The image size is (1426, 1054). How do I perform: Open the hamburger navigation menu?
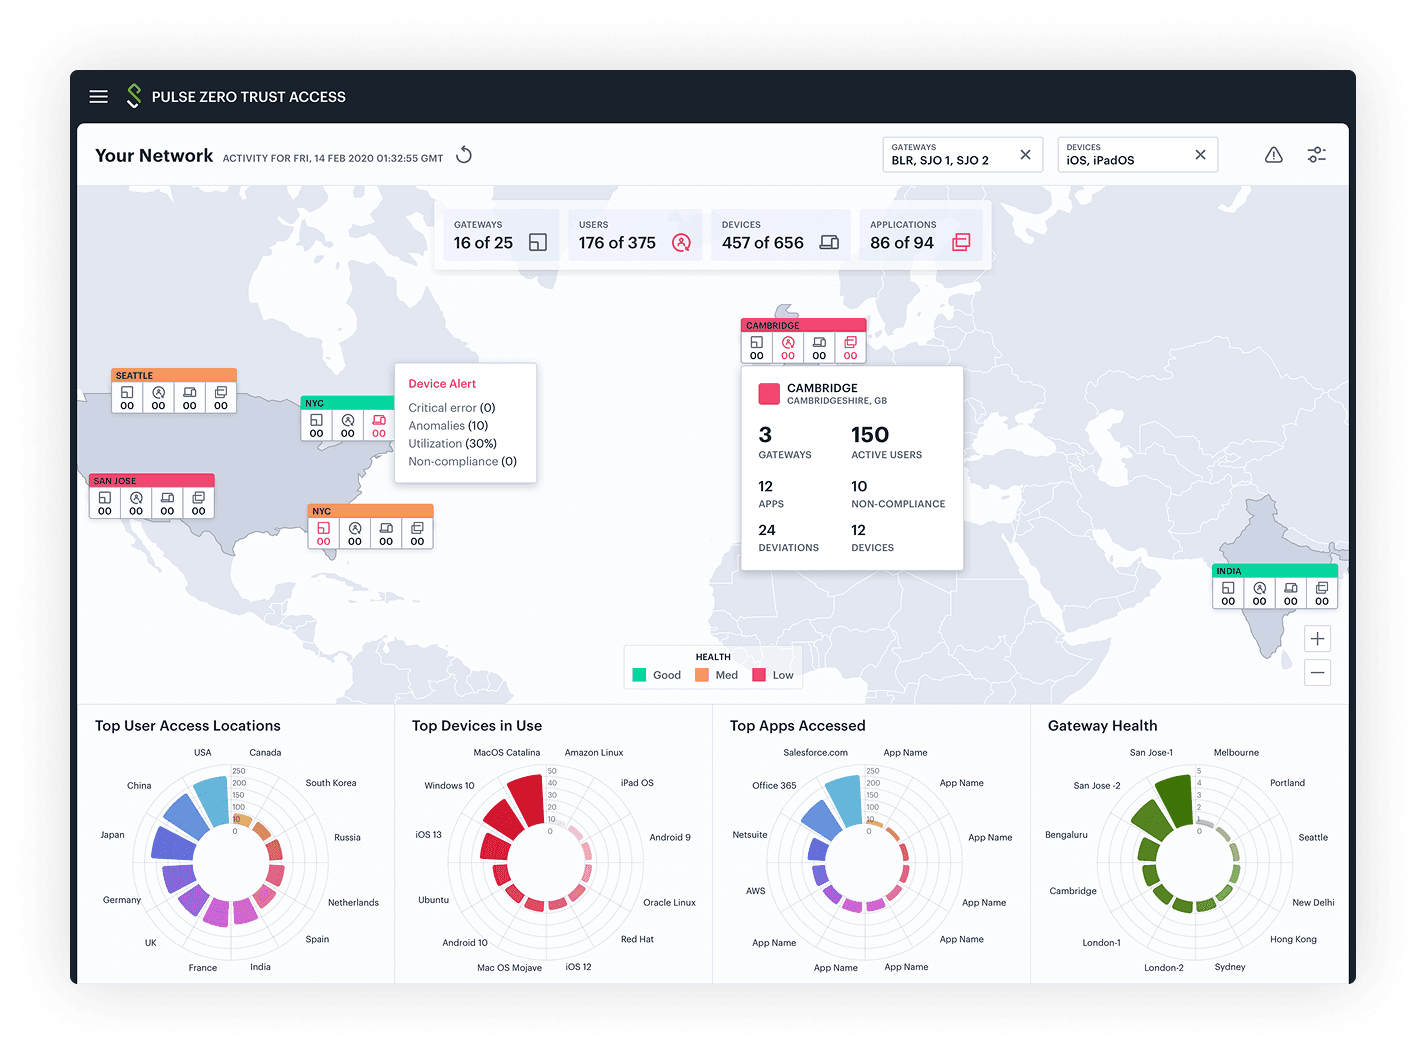[x=98, y=96]
